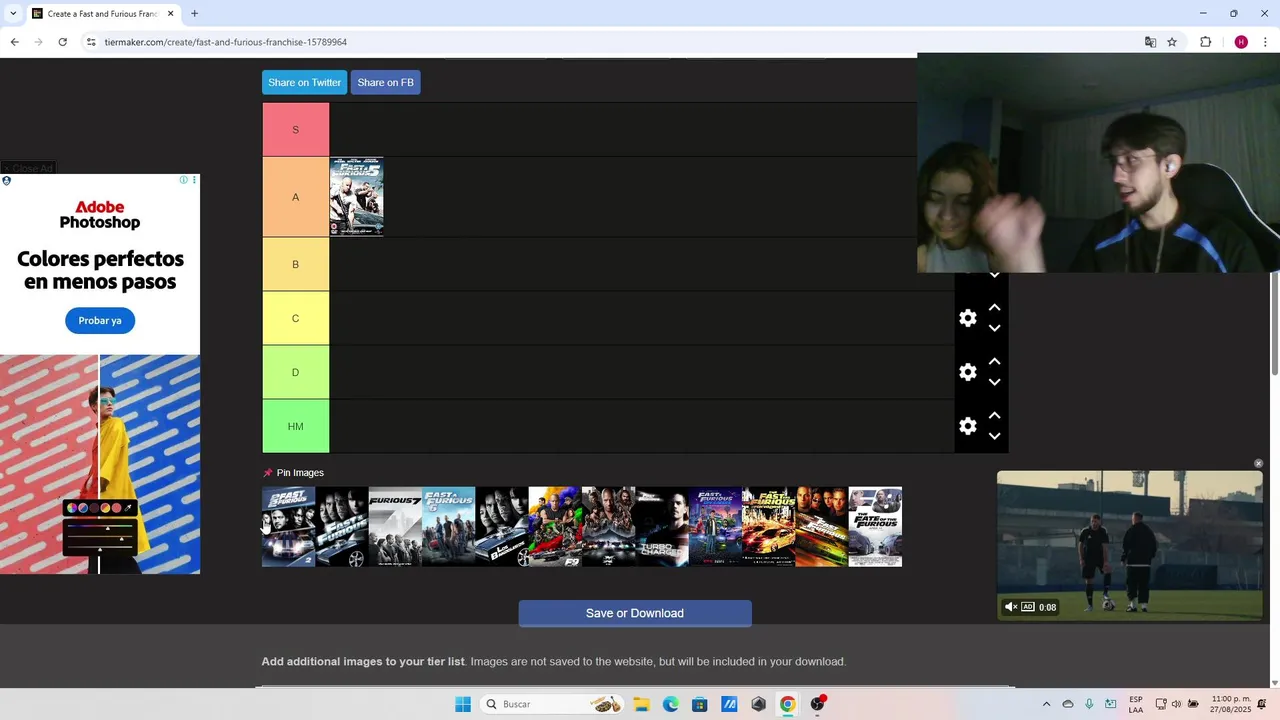Open the notifications bell icon in taskbar

[x=1262, y=704]
